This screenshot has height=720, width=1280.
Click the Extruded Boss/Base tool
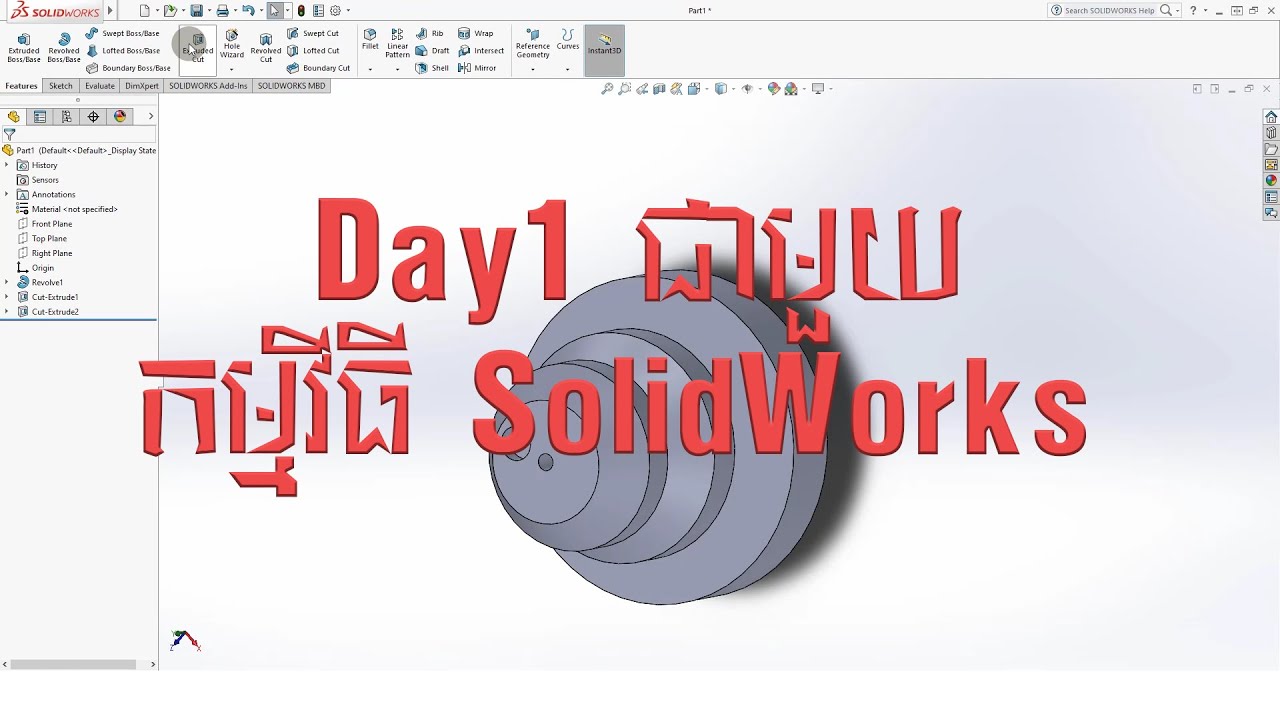24,47
